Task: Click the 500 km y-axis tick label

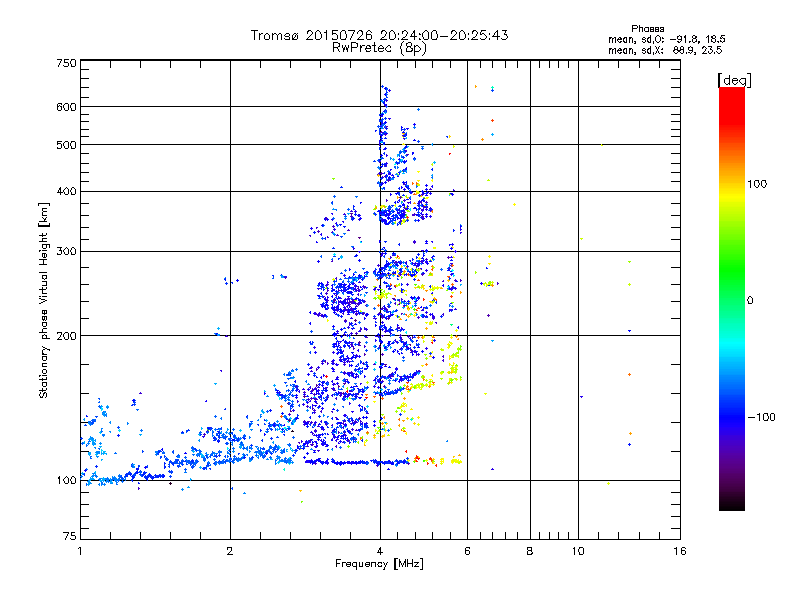Action: pyautogui.click(x=66, y=145)
